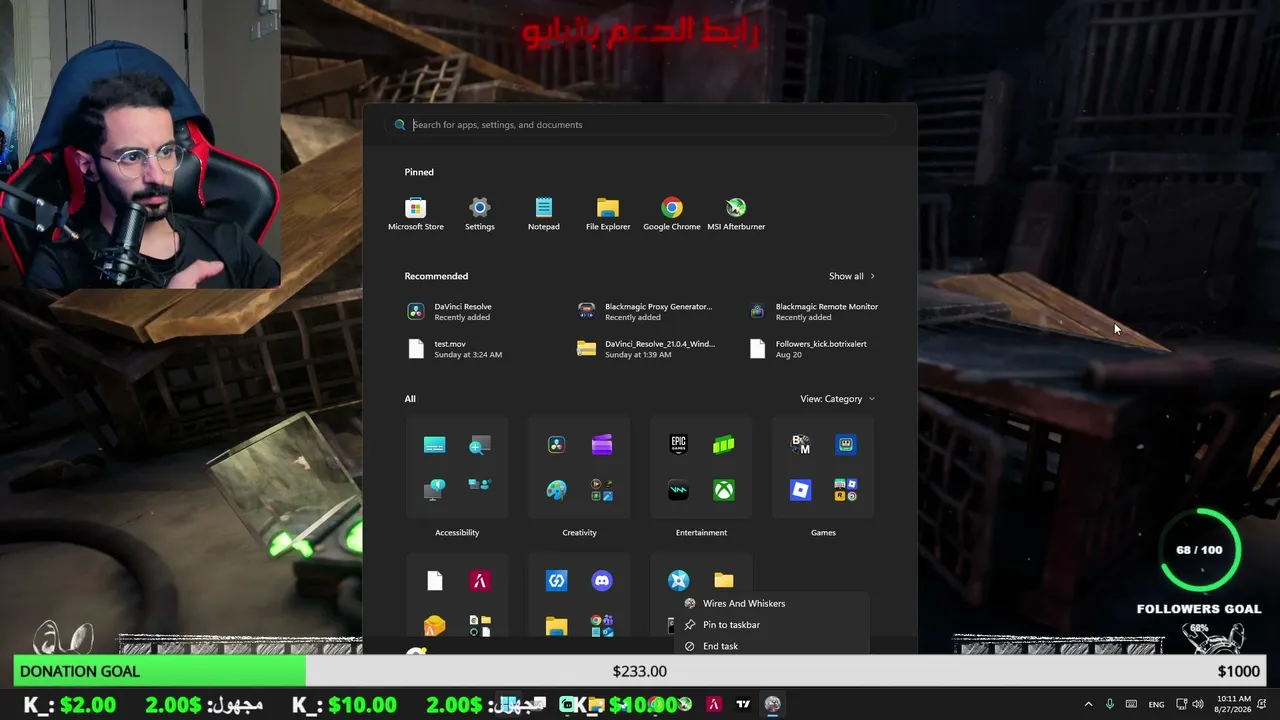The height and width of the screenshot is (720, 1280).
Task: Open the microphone indicator in the system tray
Action: 1109,704
